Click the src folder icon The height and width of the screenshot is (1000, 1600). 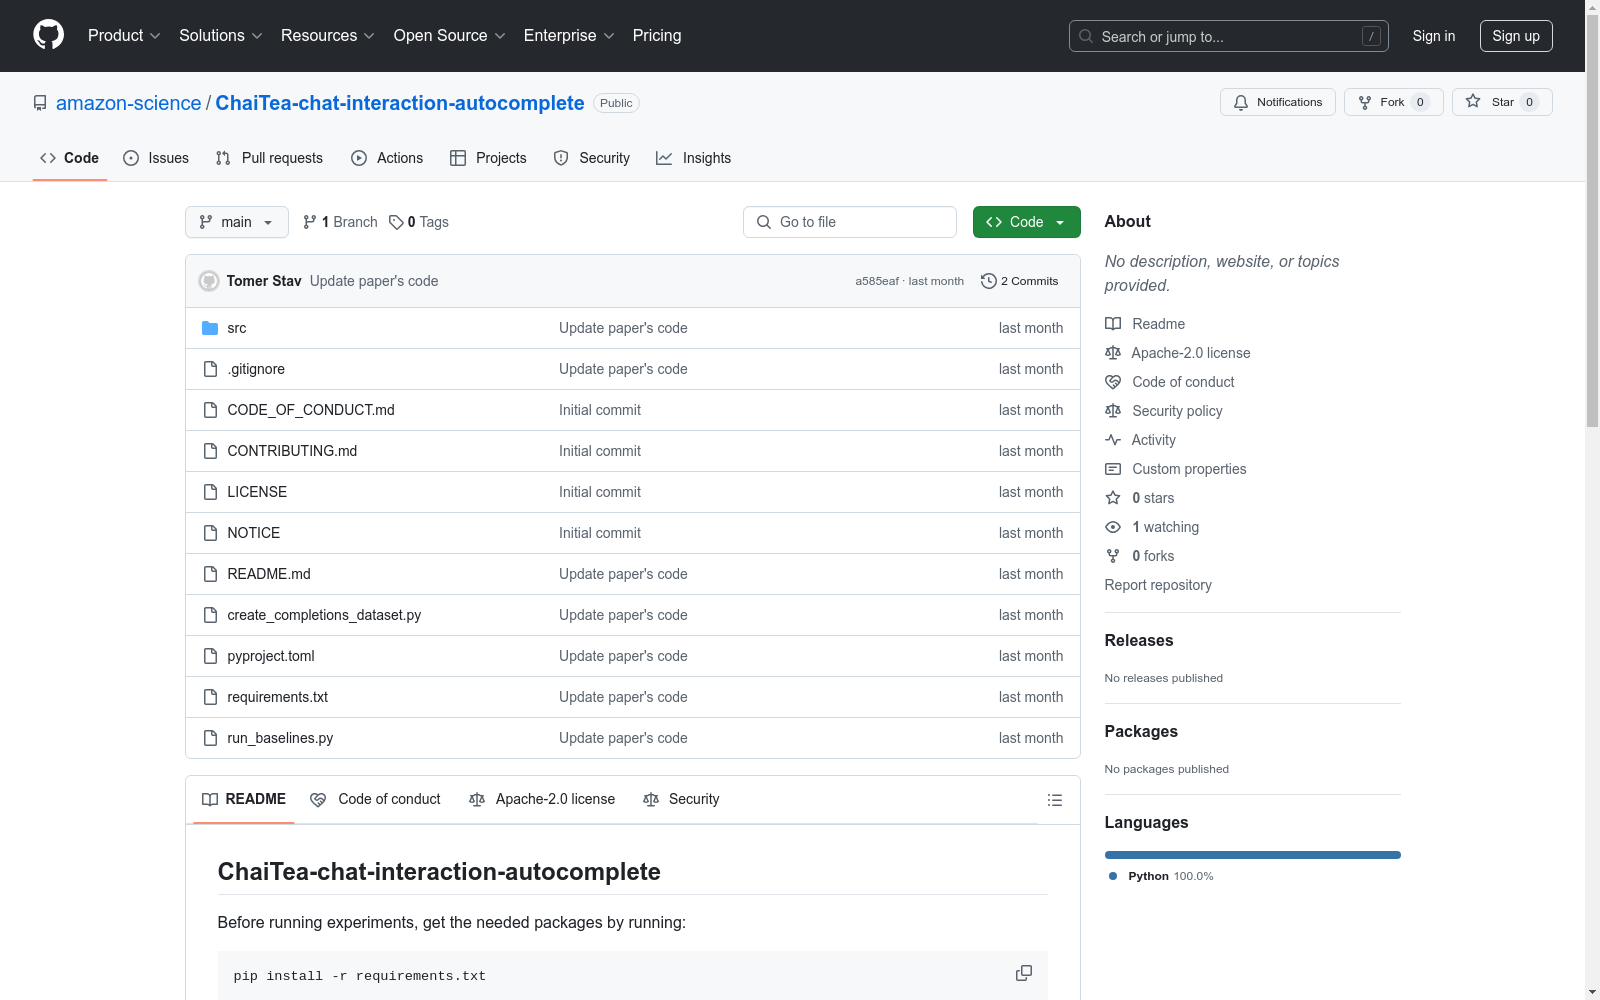210,328
